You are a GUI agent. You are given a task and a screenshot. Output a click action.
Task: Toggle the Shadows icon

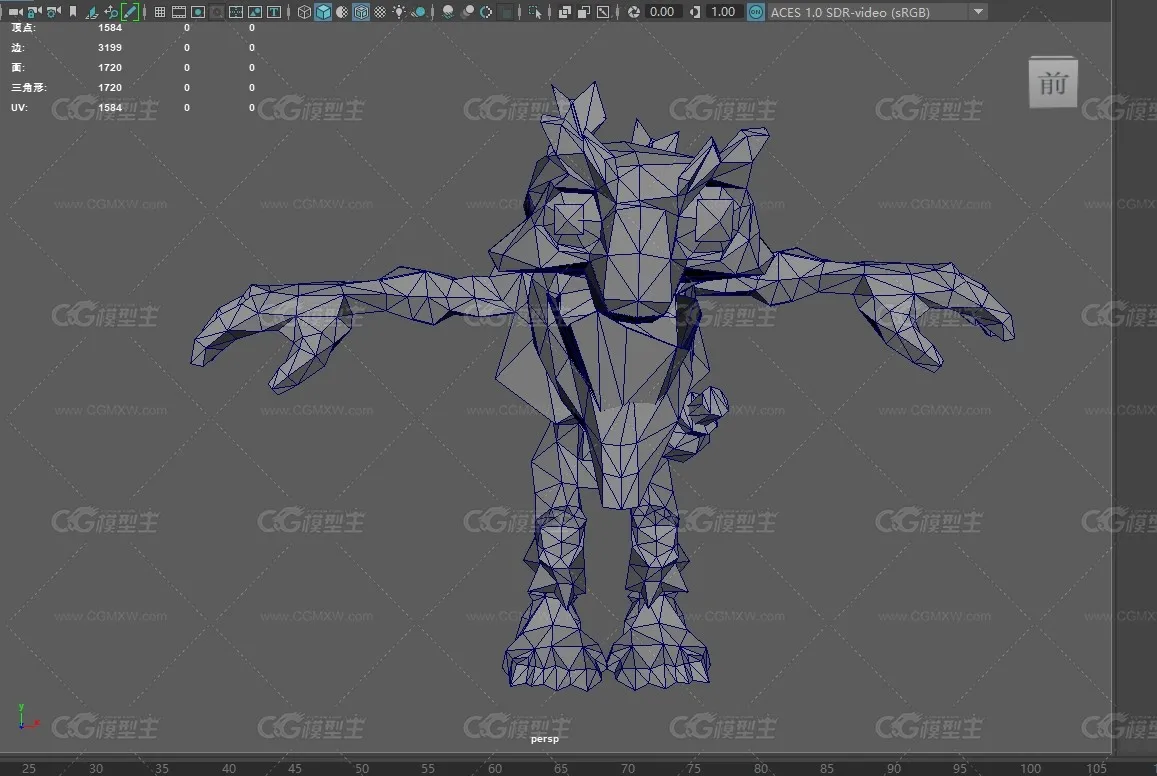[418, 12]
